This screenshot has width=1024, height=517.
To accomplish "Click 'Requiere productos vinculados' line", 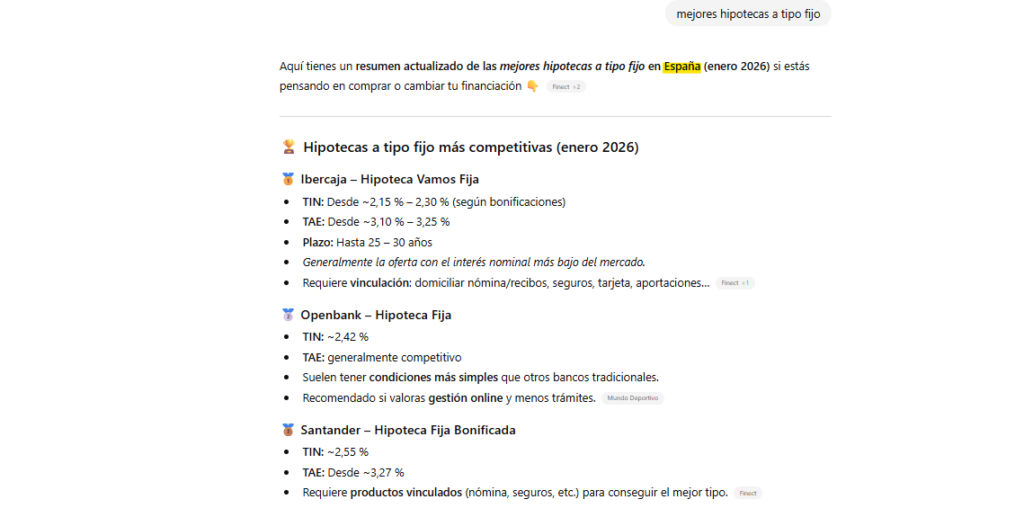I will 515,493.
